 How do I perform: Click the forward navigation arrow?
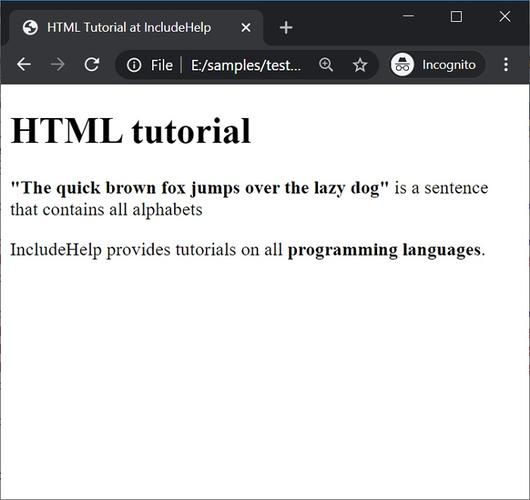pyautogui.click(x=57, y=65)
